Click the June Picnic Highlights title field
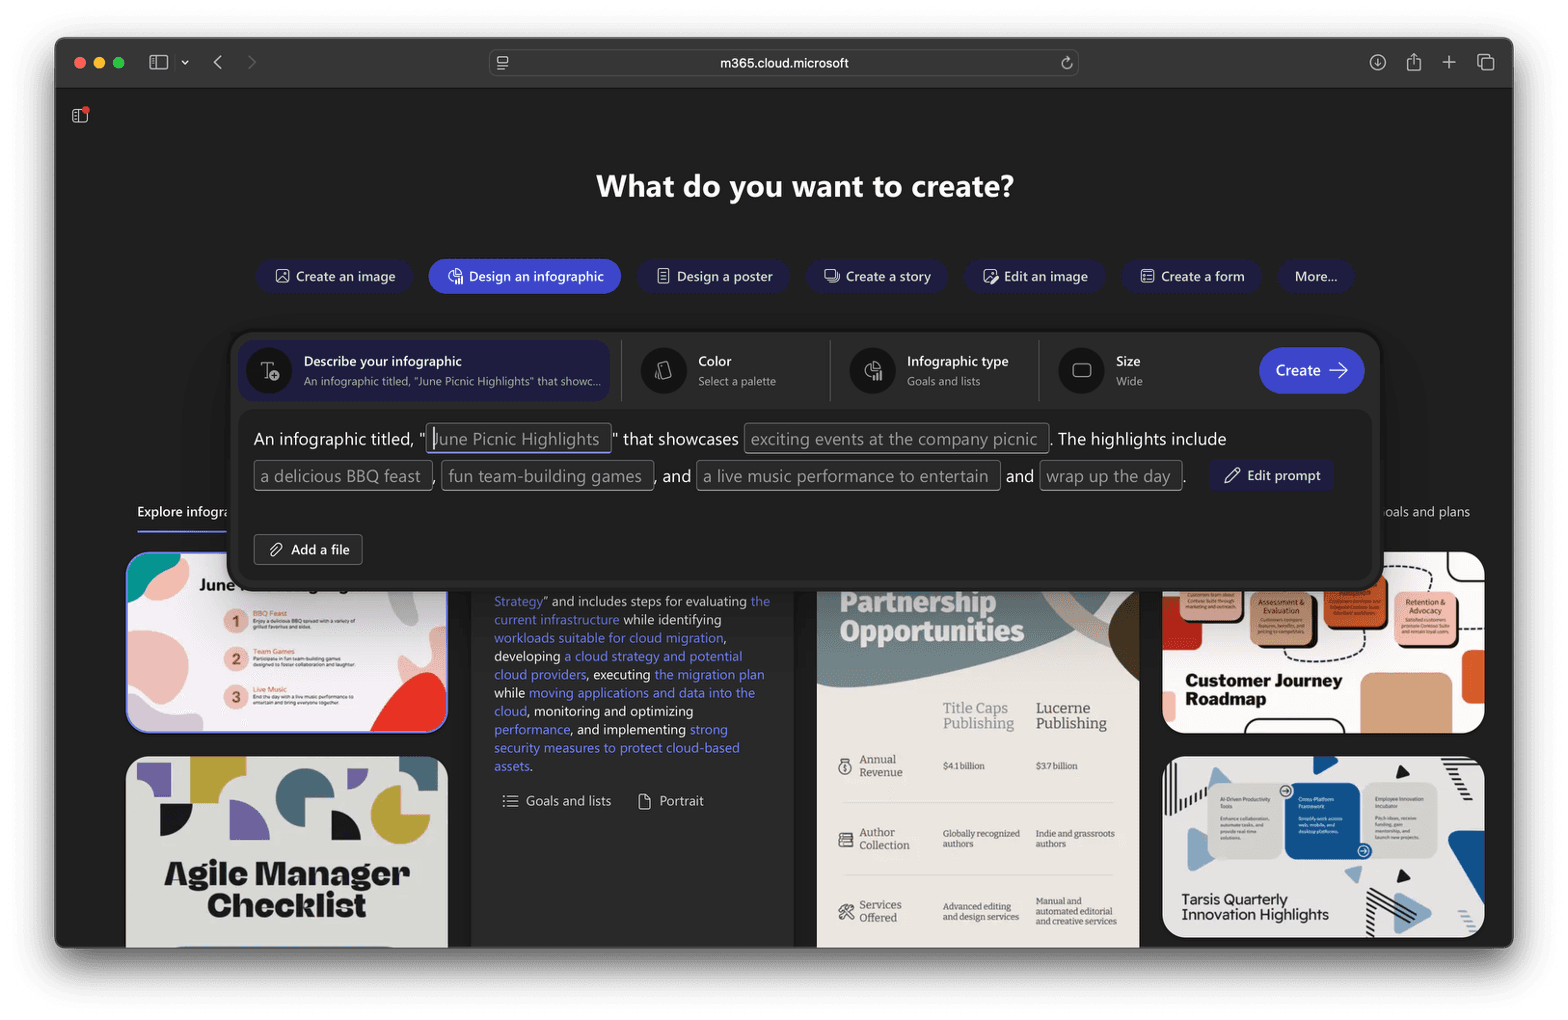This screenshot has width=1568, height=1020. (x=518, y=439)
